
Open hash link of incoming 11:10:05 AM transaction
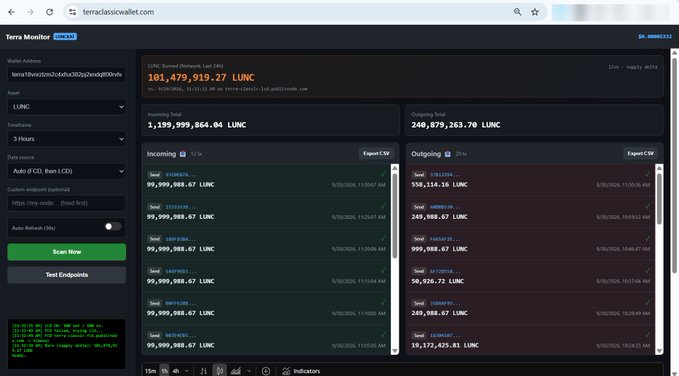[x=181, y=303]
